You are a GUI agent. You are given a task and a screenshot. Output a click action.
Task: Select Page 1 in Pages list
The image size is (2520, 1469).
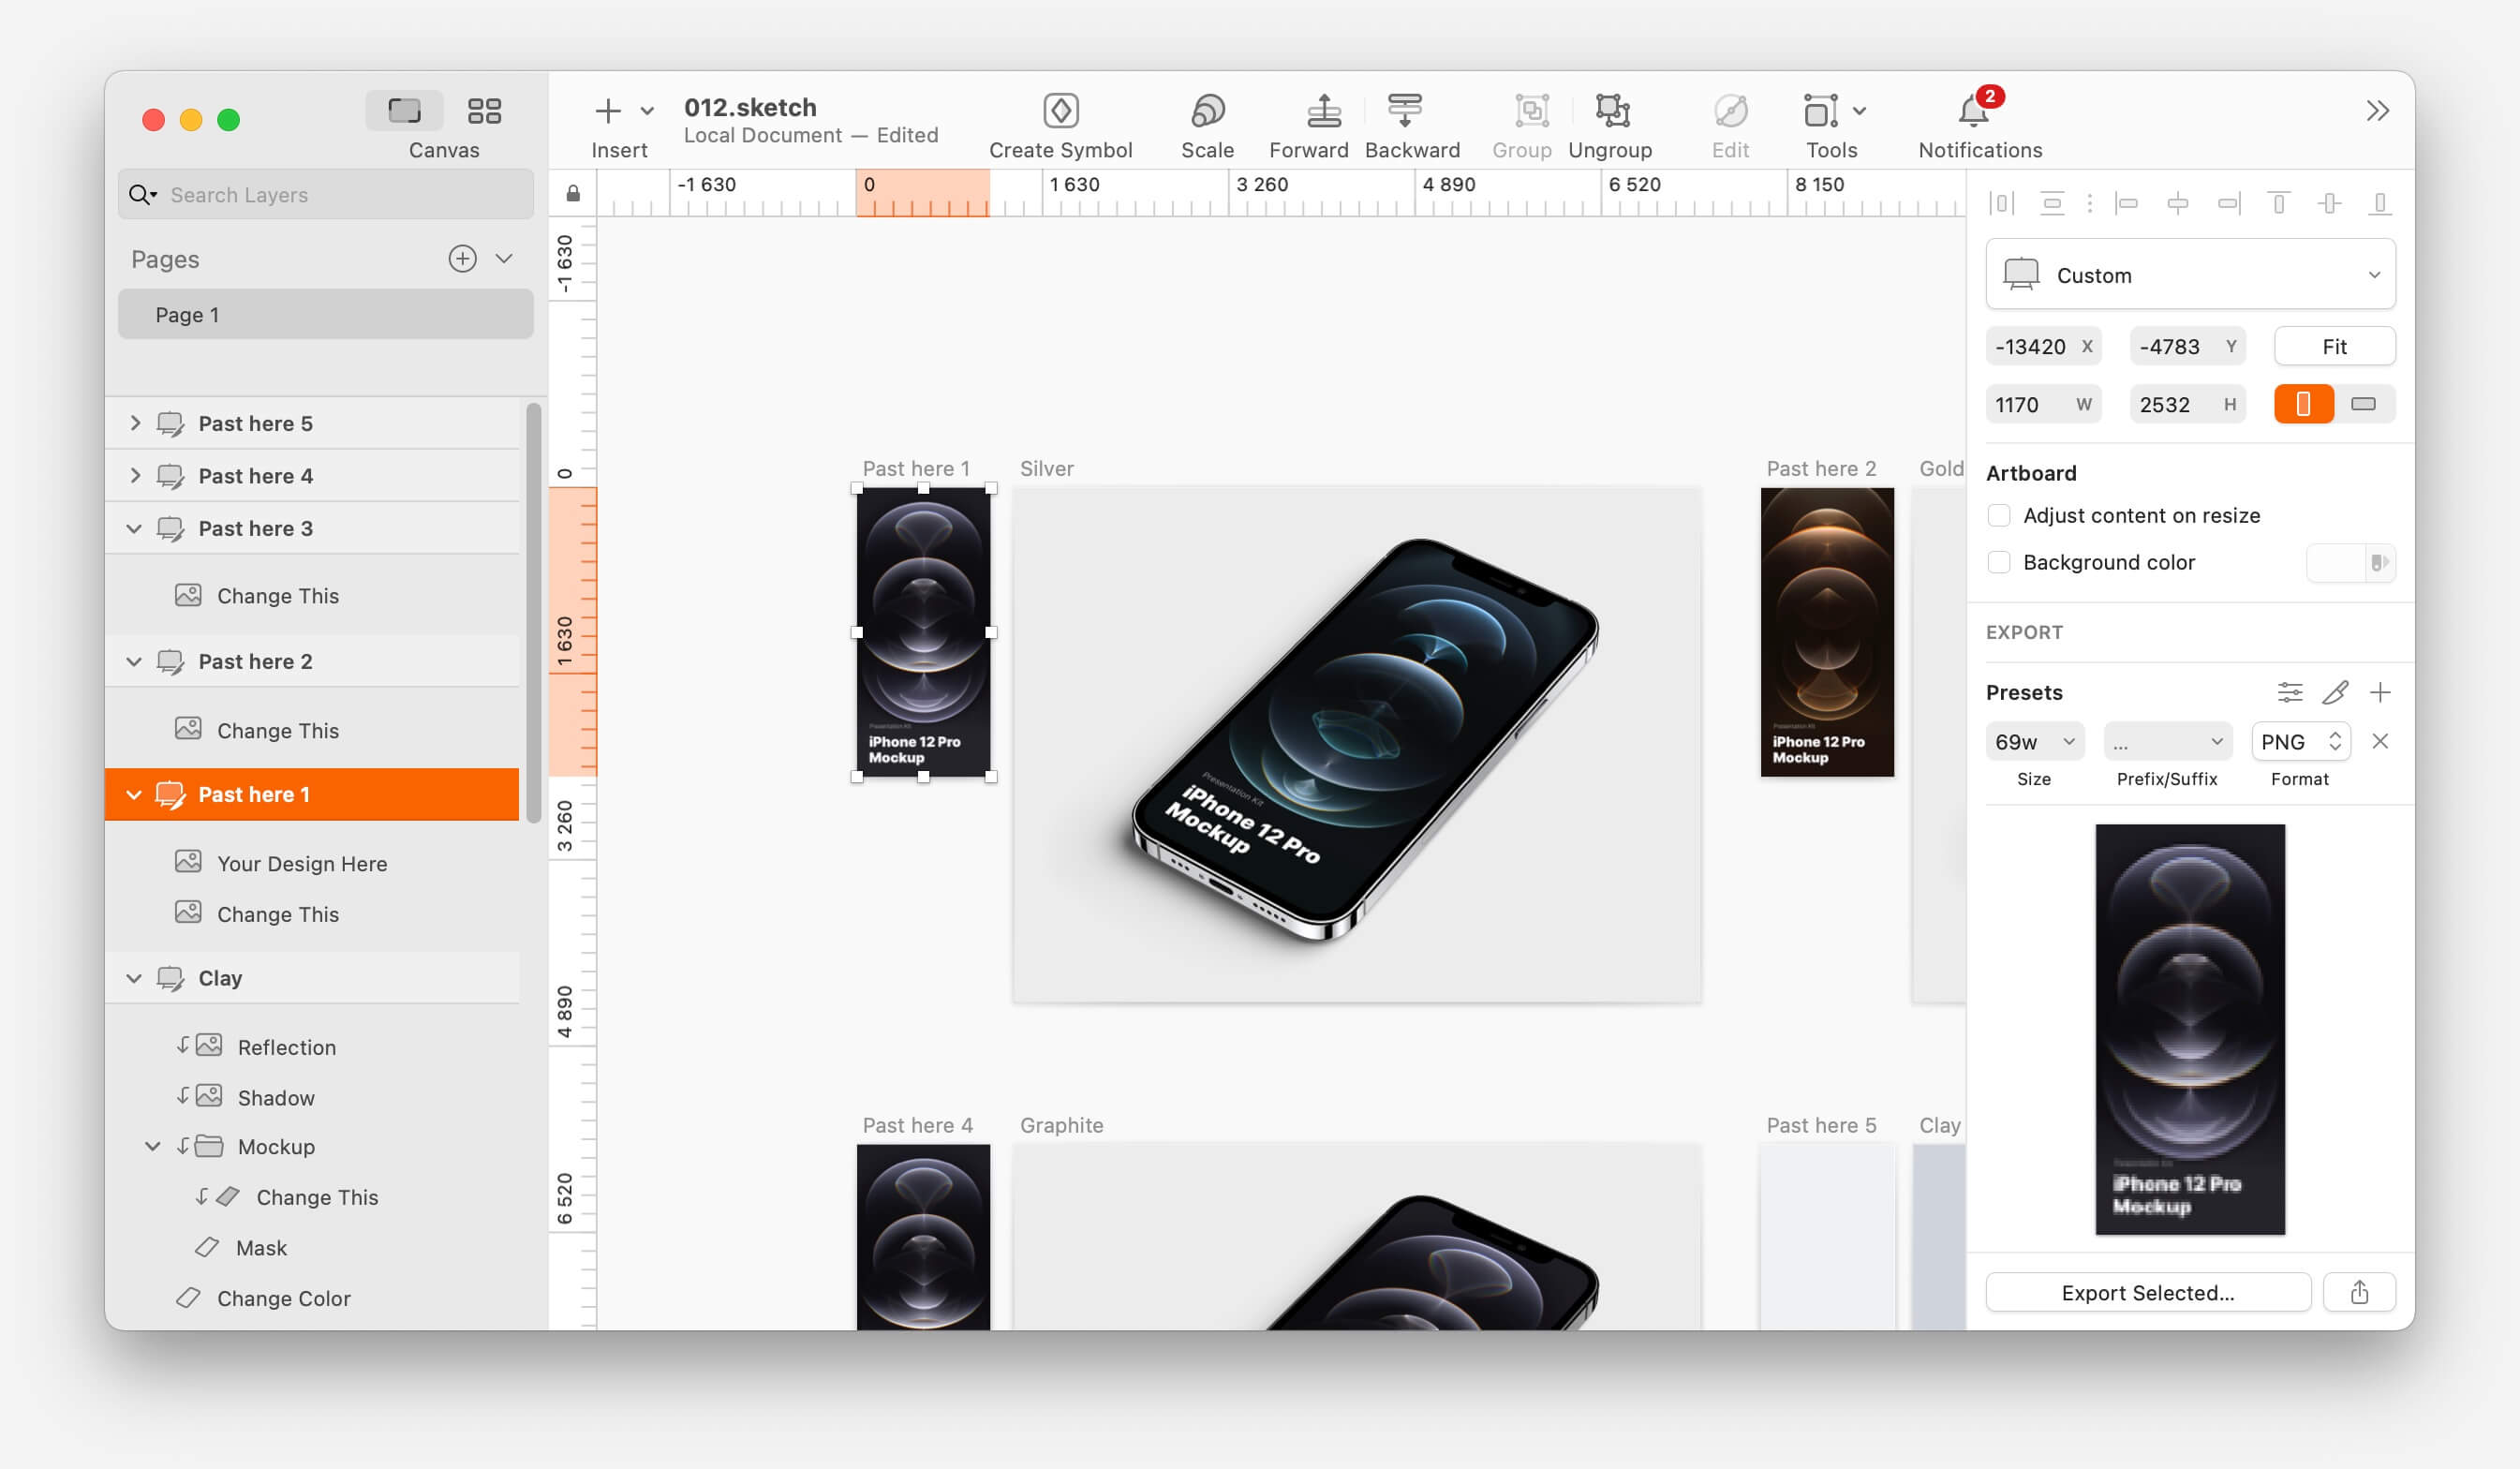[325, 314]
